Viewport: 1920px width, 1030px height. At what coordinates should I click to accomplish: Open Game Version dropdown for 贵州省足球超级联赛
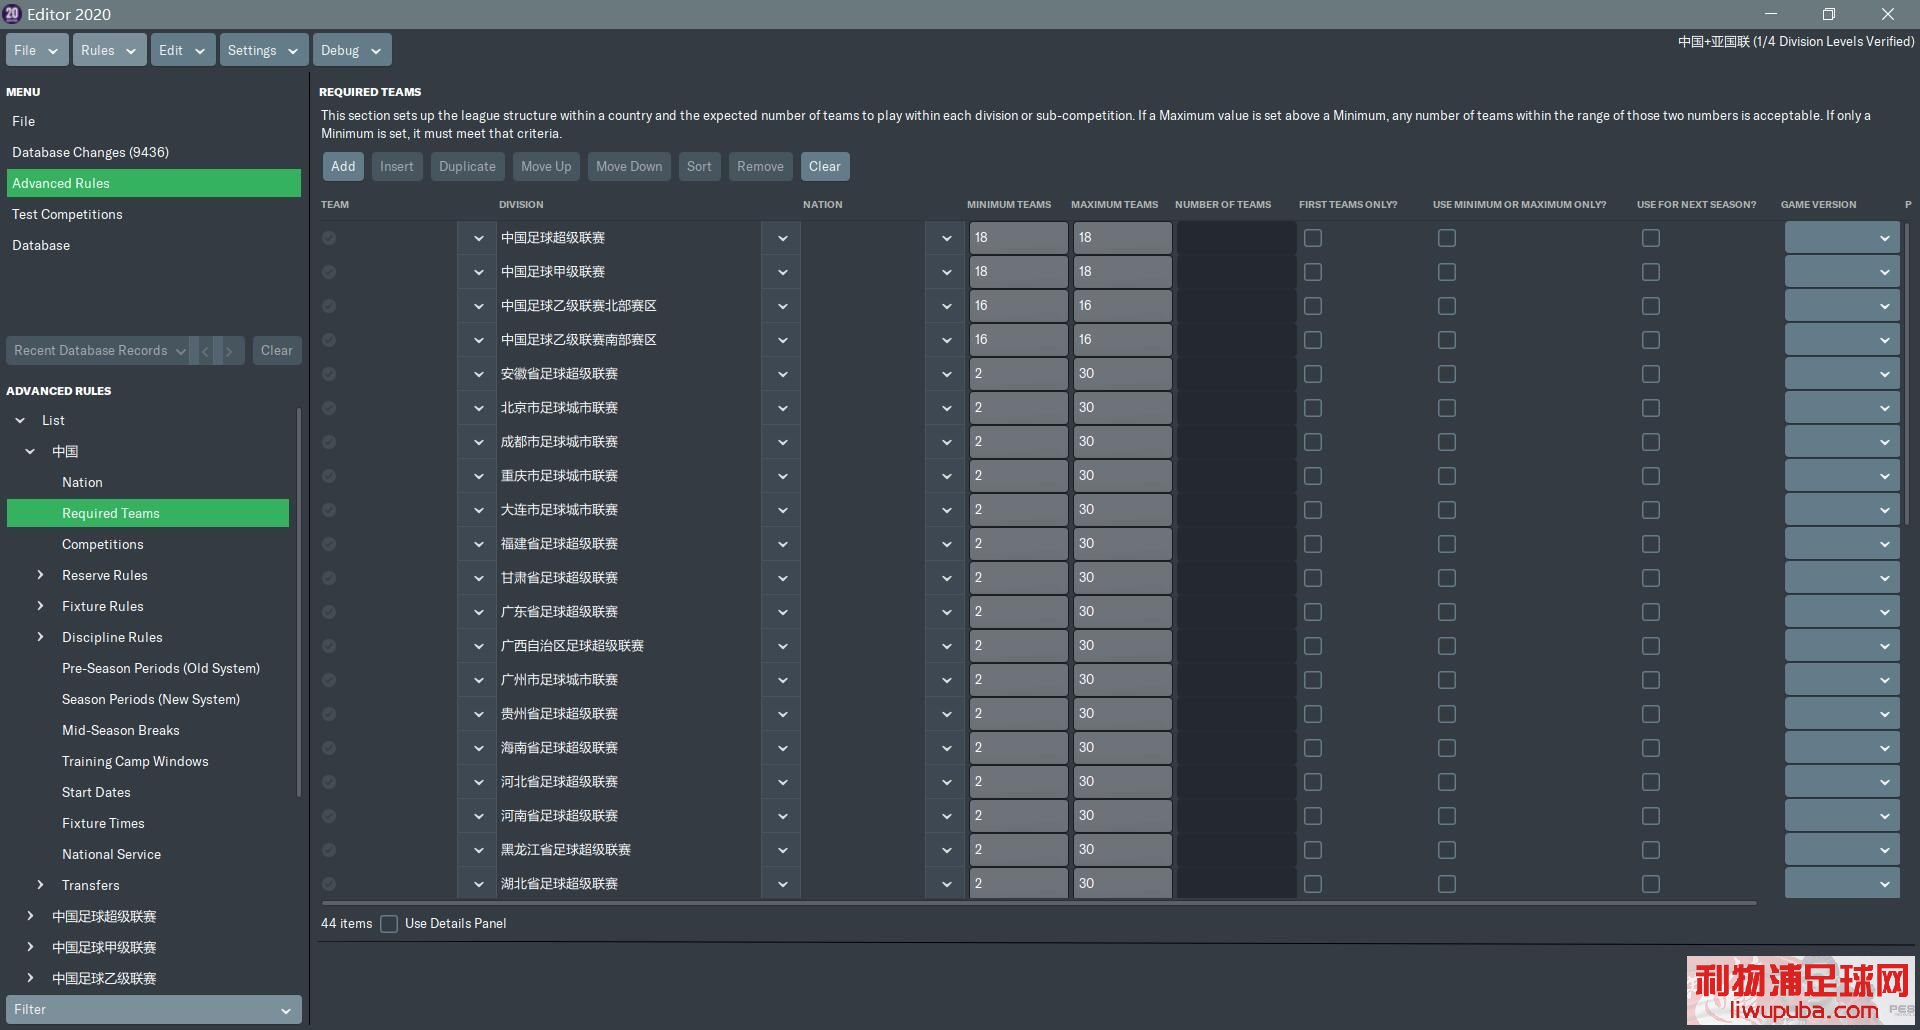point(1842,714)
